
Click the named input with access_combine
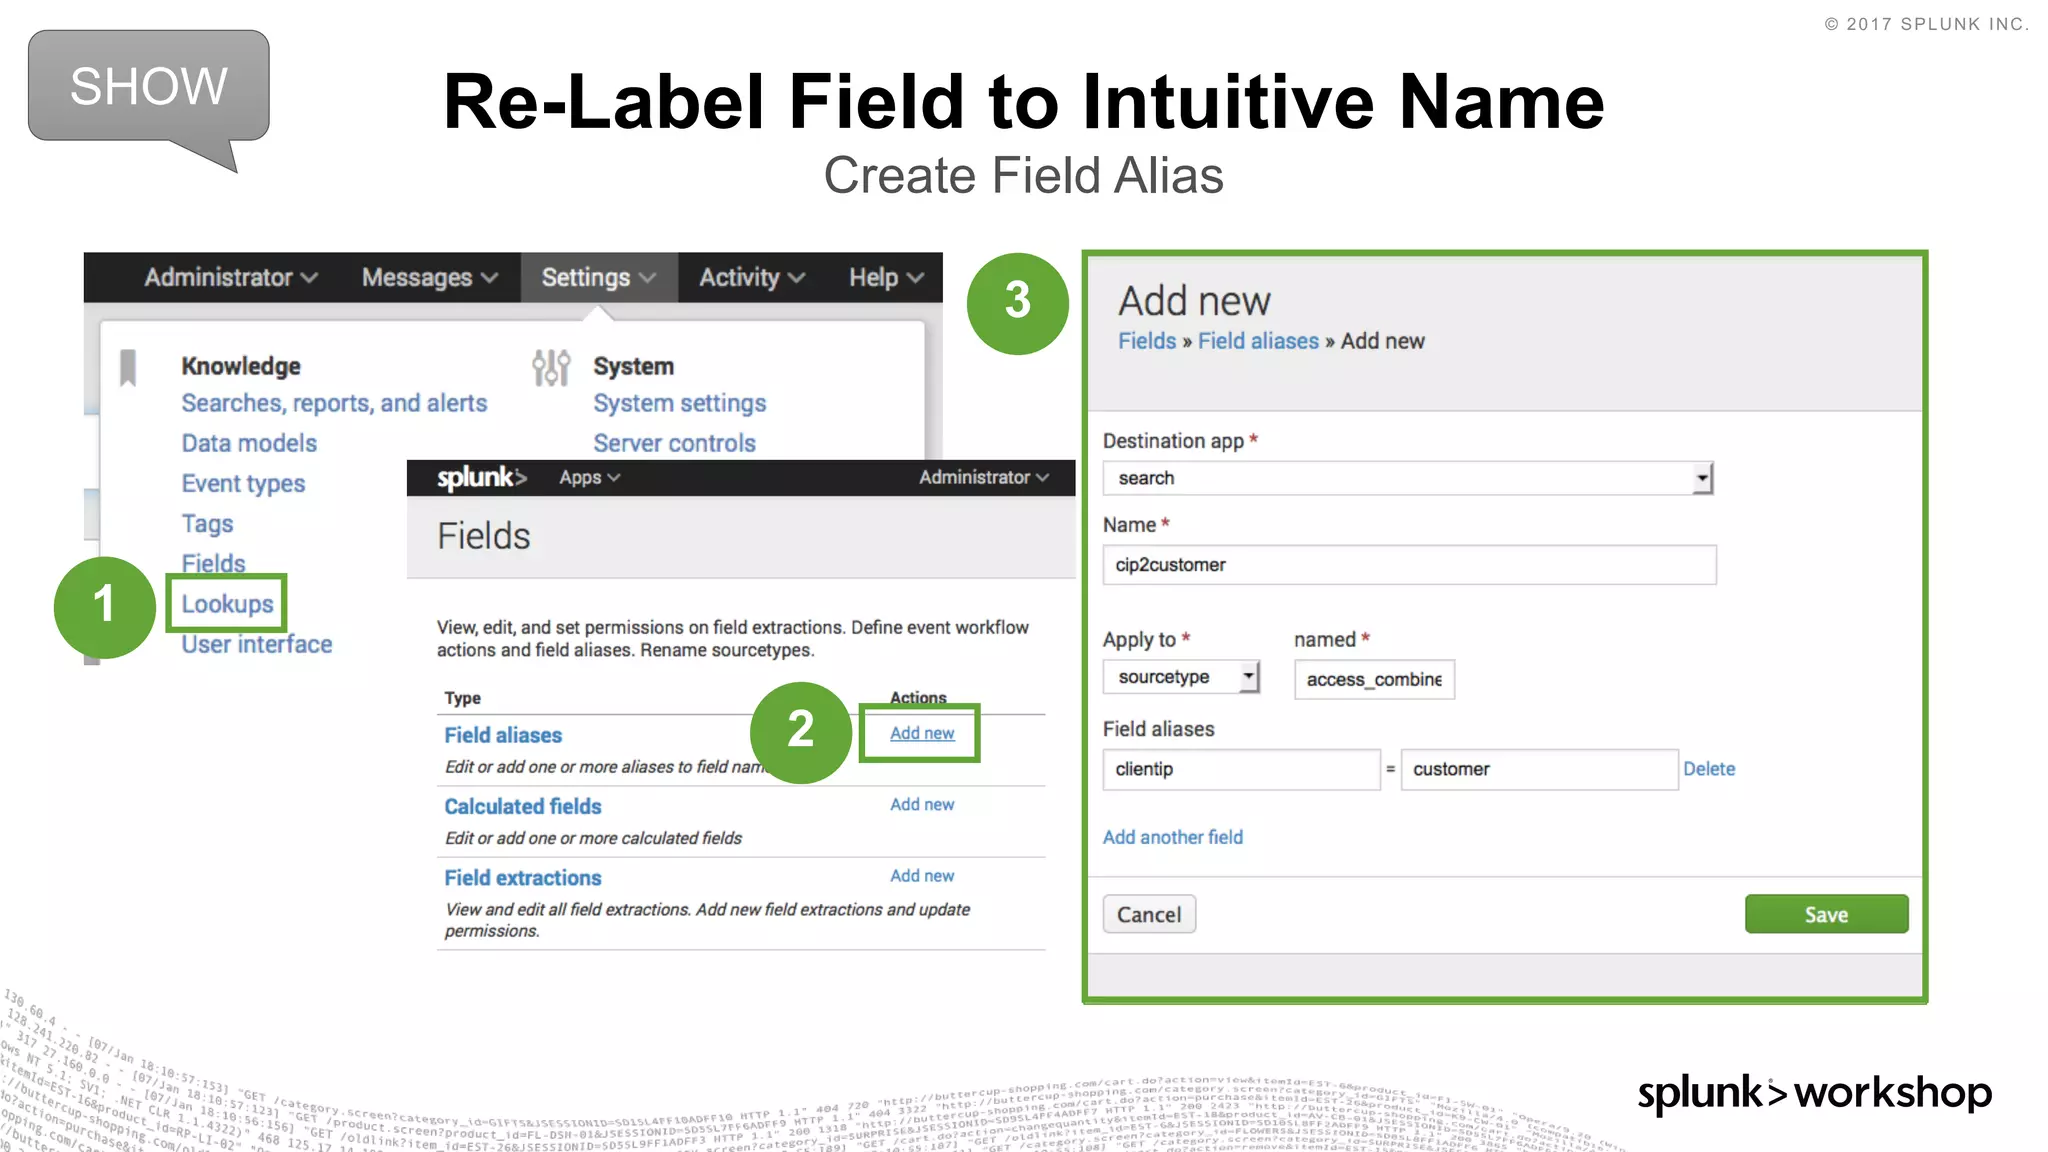[x=1374, y=680]
